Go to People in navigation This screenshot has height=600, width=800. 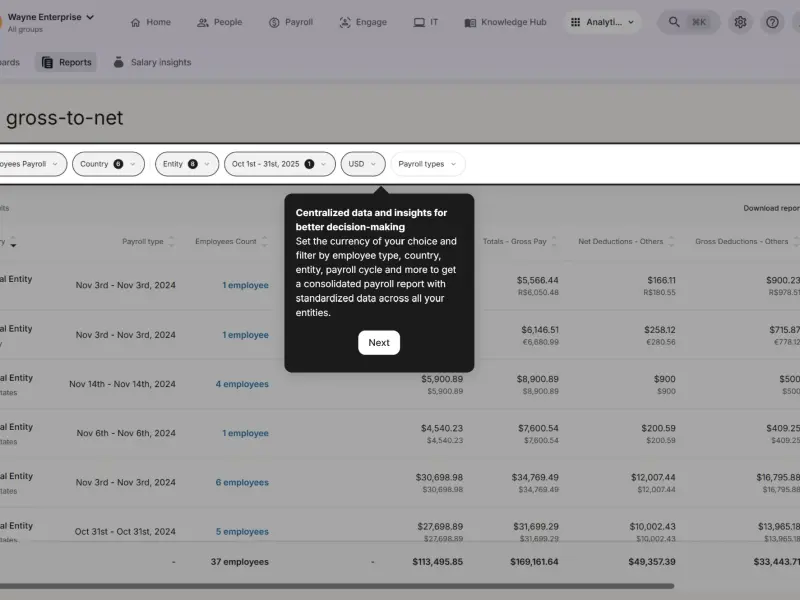click(219, 22)
